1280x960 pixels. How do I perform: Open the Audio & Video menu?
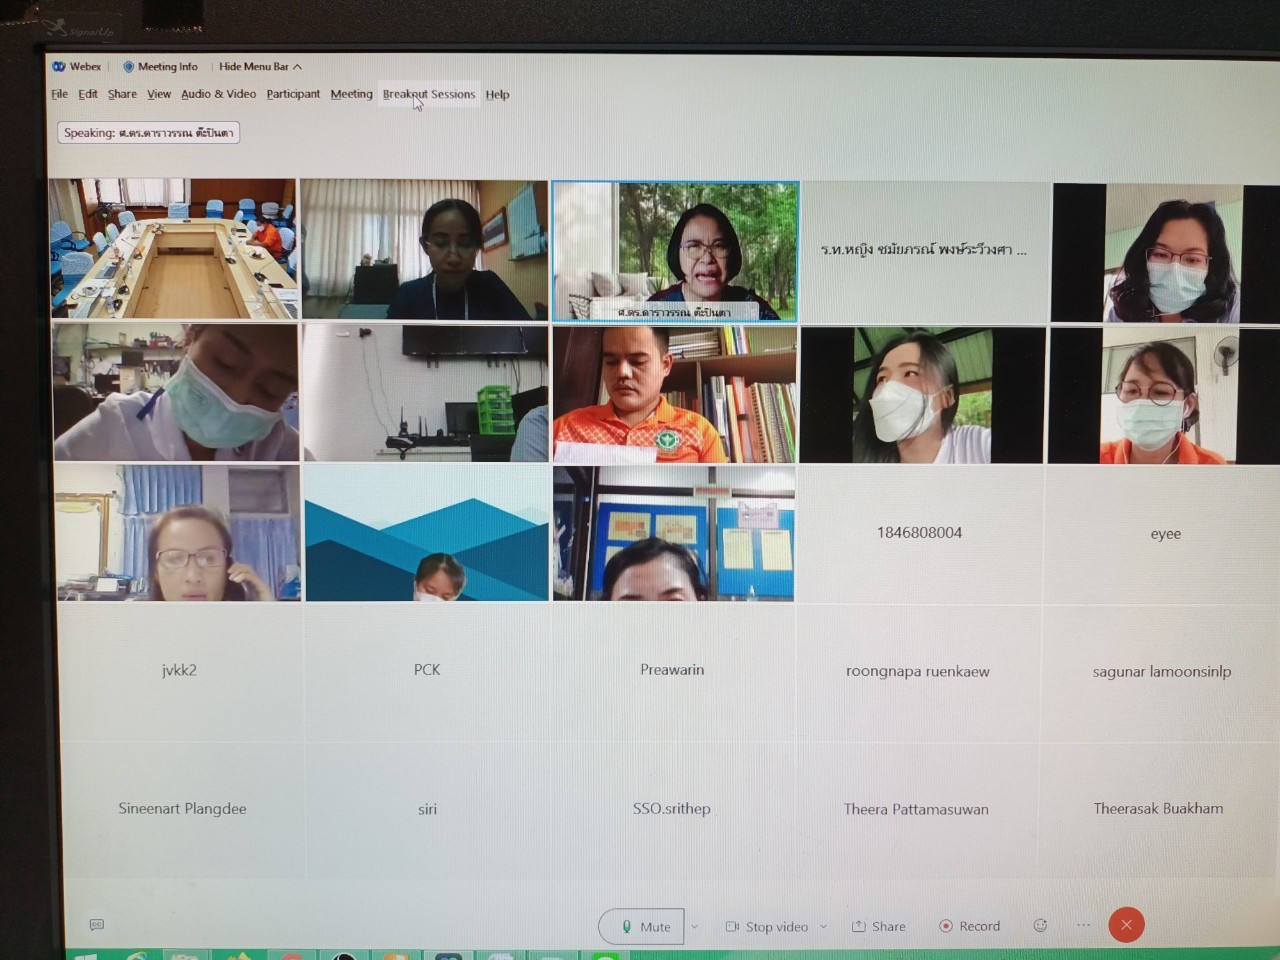coord(218,94)
